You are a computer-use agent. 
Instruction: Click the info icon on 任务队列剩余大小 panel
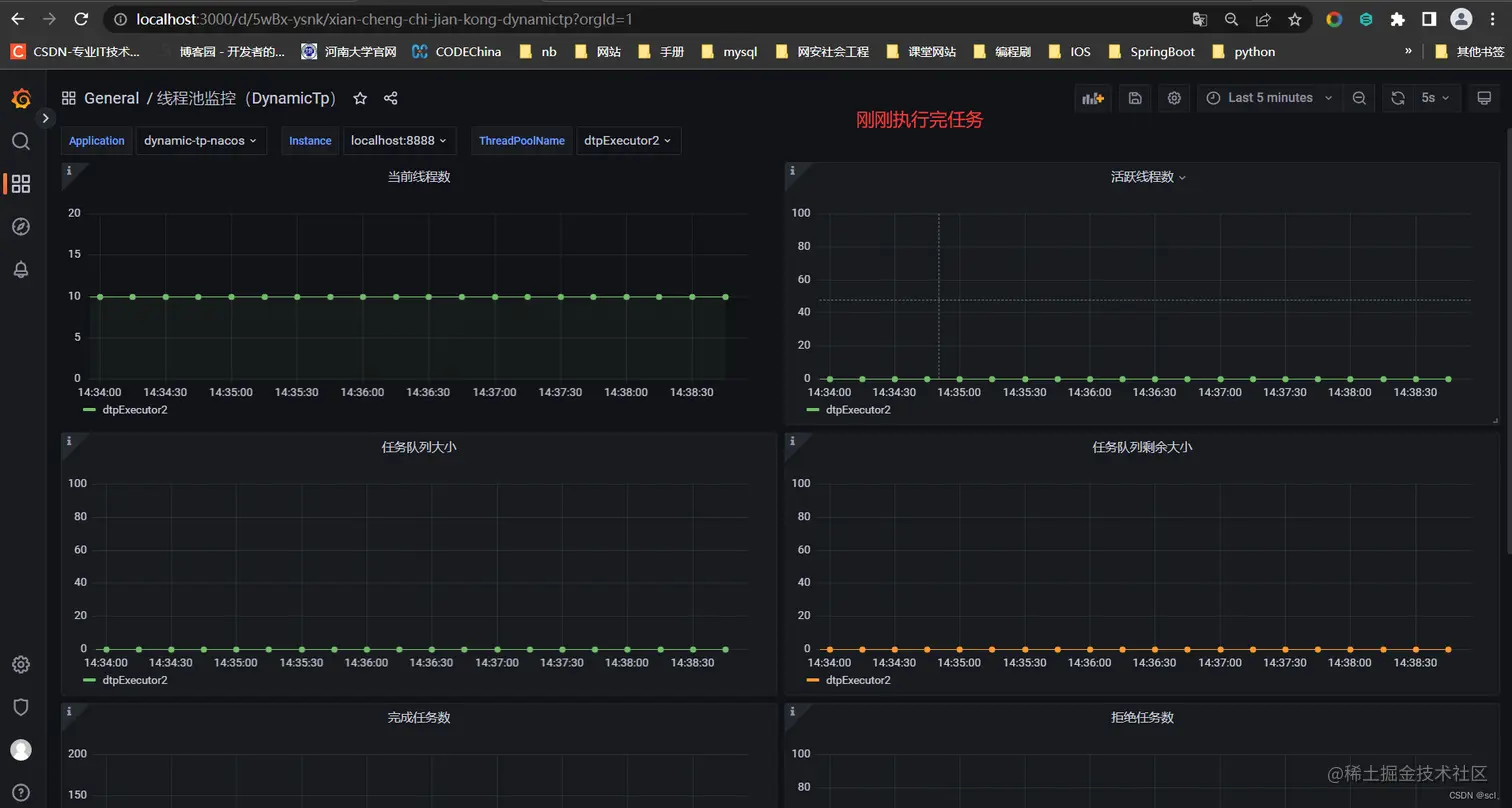coord(792,441)
